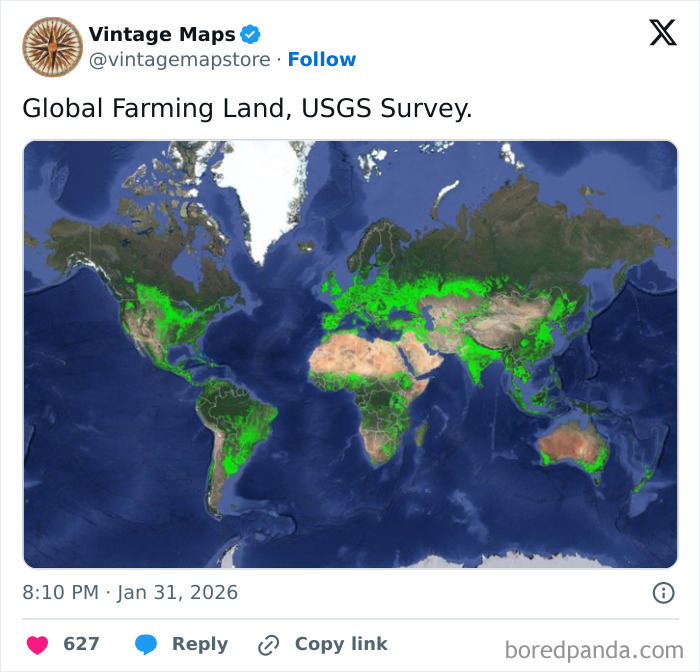Viewport: 700px width, 672px height.
Task: Click the X logo in the corner
Action: point(663,33)
